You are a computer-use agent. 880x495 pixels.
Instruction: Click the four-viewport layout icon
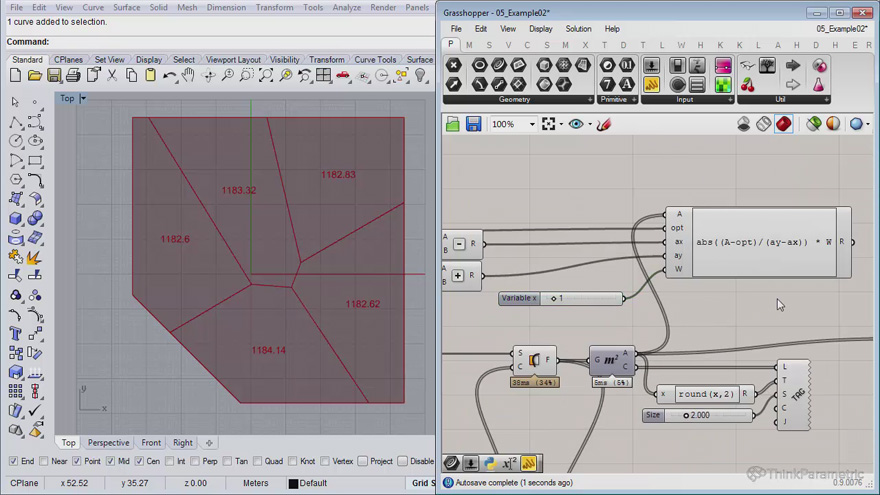(323, 75)
